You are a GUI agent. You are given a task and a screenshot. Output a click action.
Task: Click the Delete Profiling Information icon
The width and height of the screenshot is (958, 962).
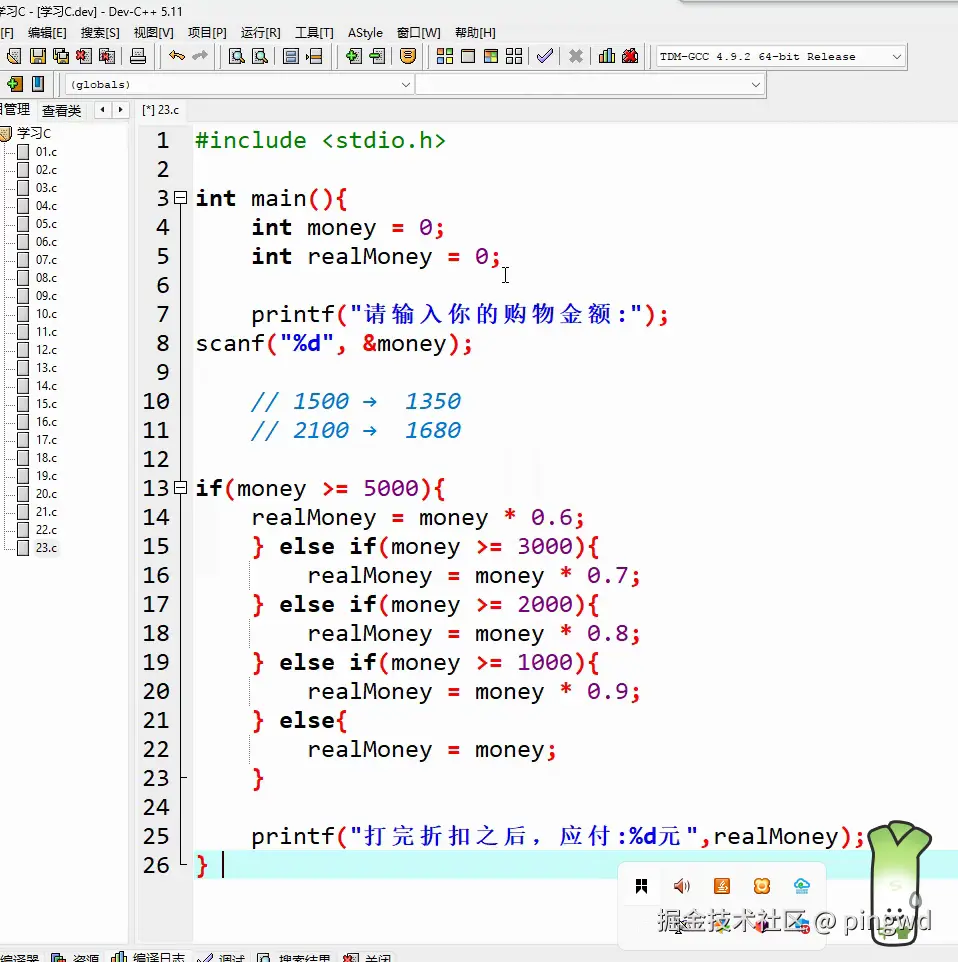630,56
